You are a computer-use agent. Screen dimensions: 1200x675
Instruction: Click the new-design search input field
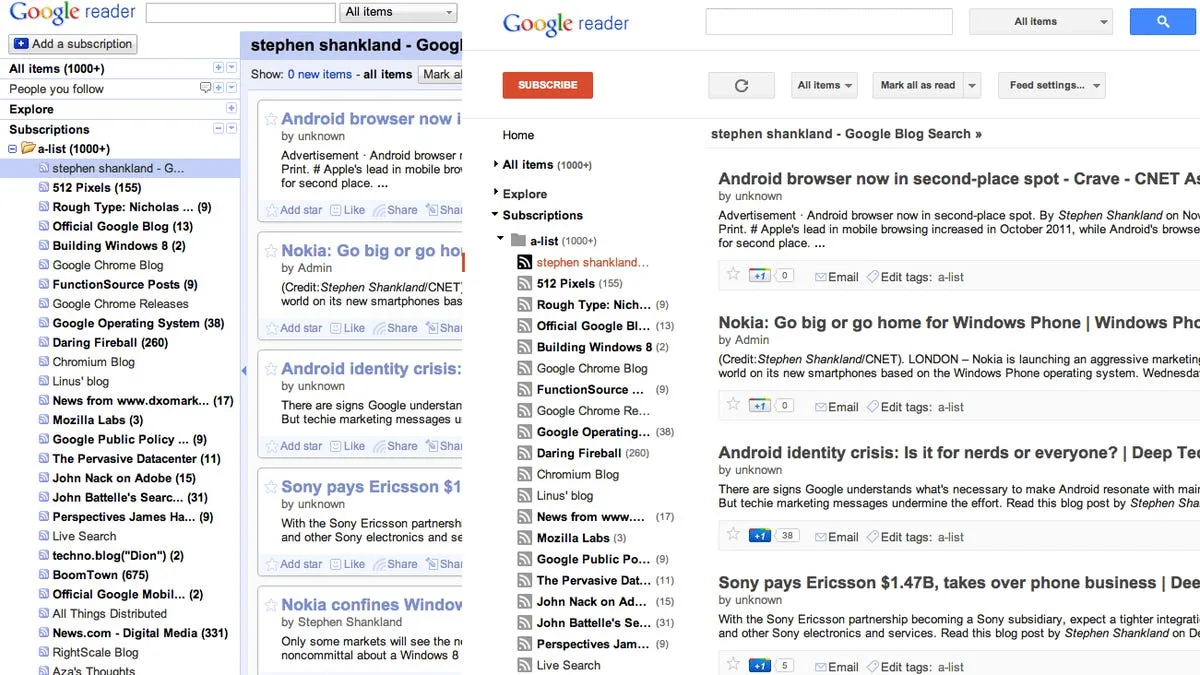[829, 21]
